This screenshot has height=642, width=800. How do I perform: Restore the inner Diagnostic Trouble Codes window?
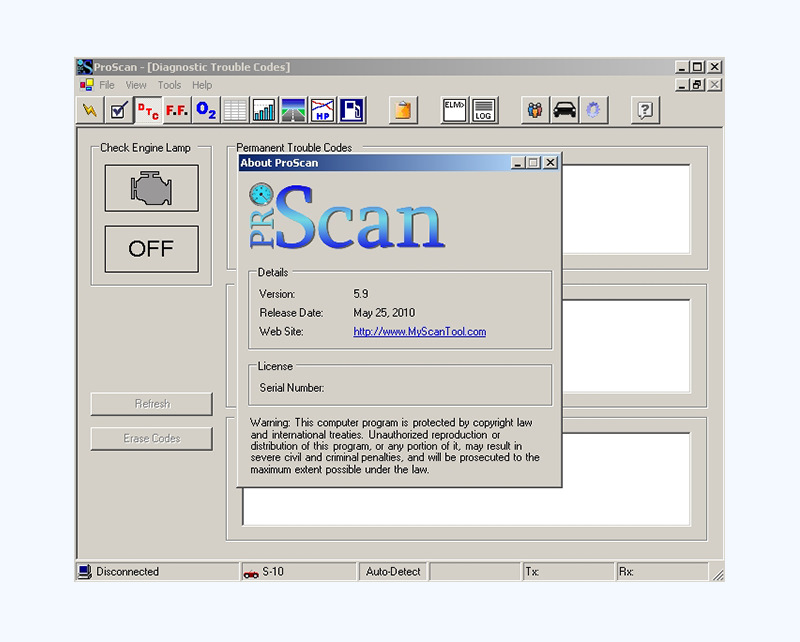click(697, 85)
